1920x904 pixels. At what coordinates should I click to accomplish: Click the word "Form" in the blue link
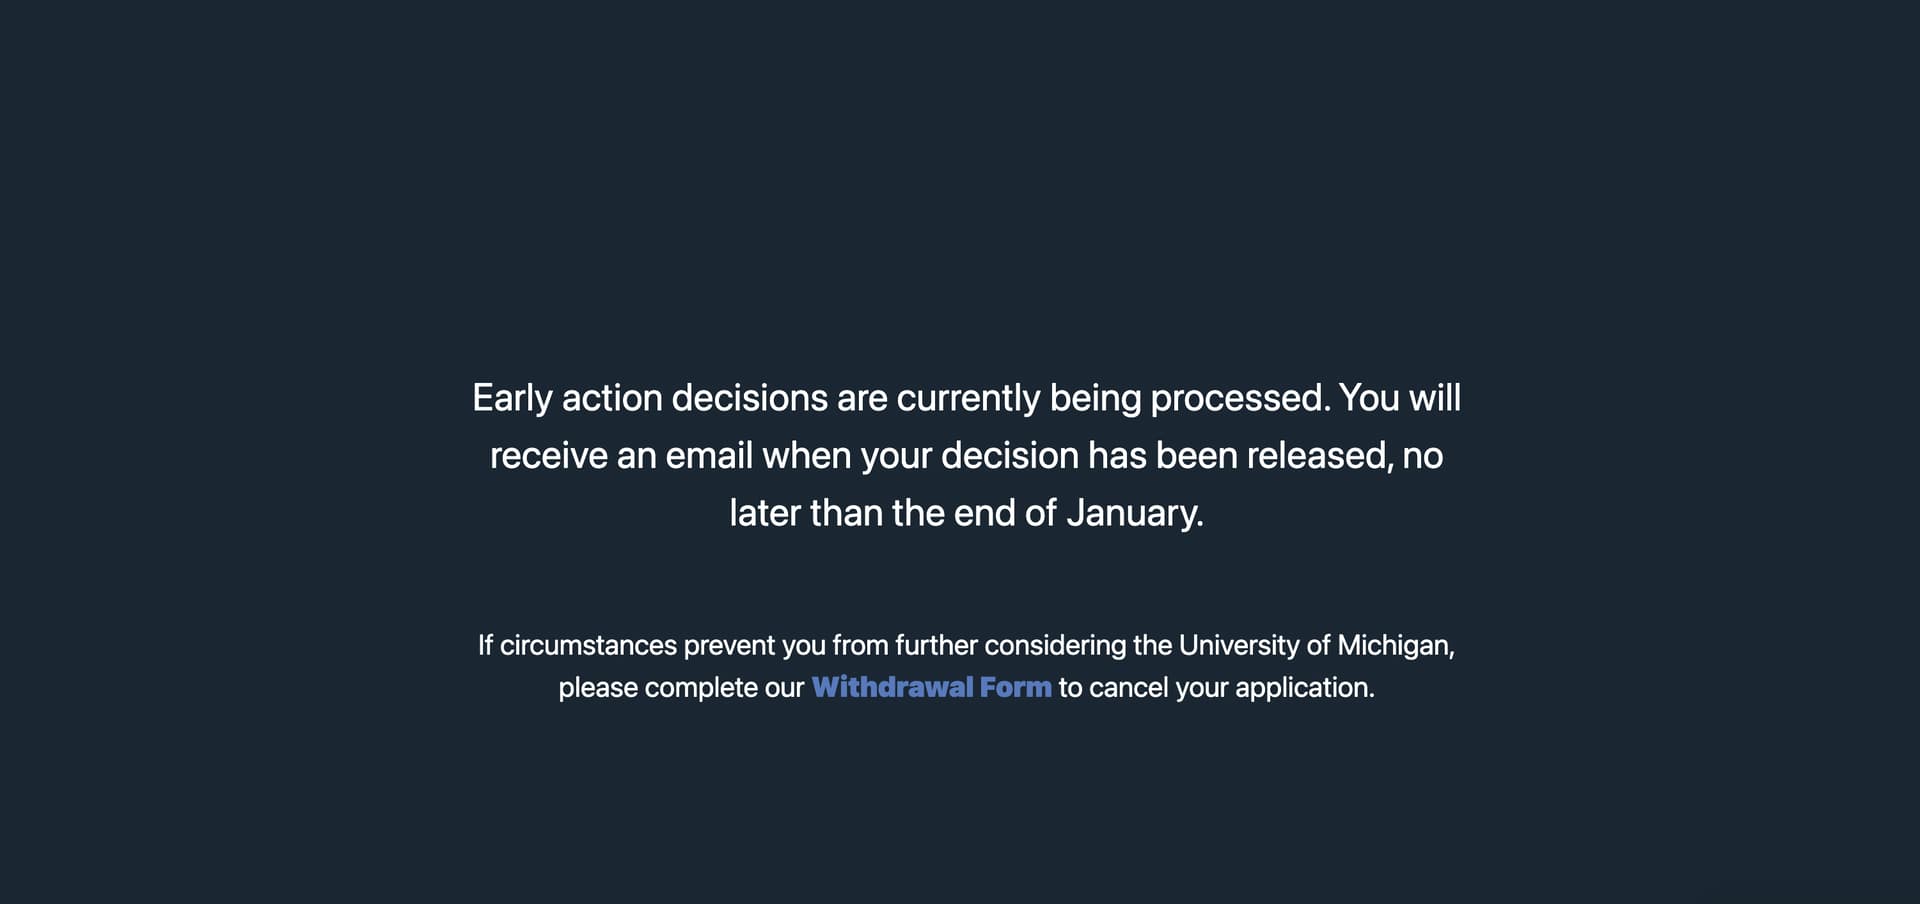pyautogui.click(x=1016, y=687)
